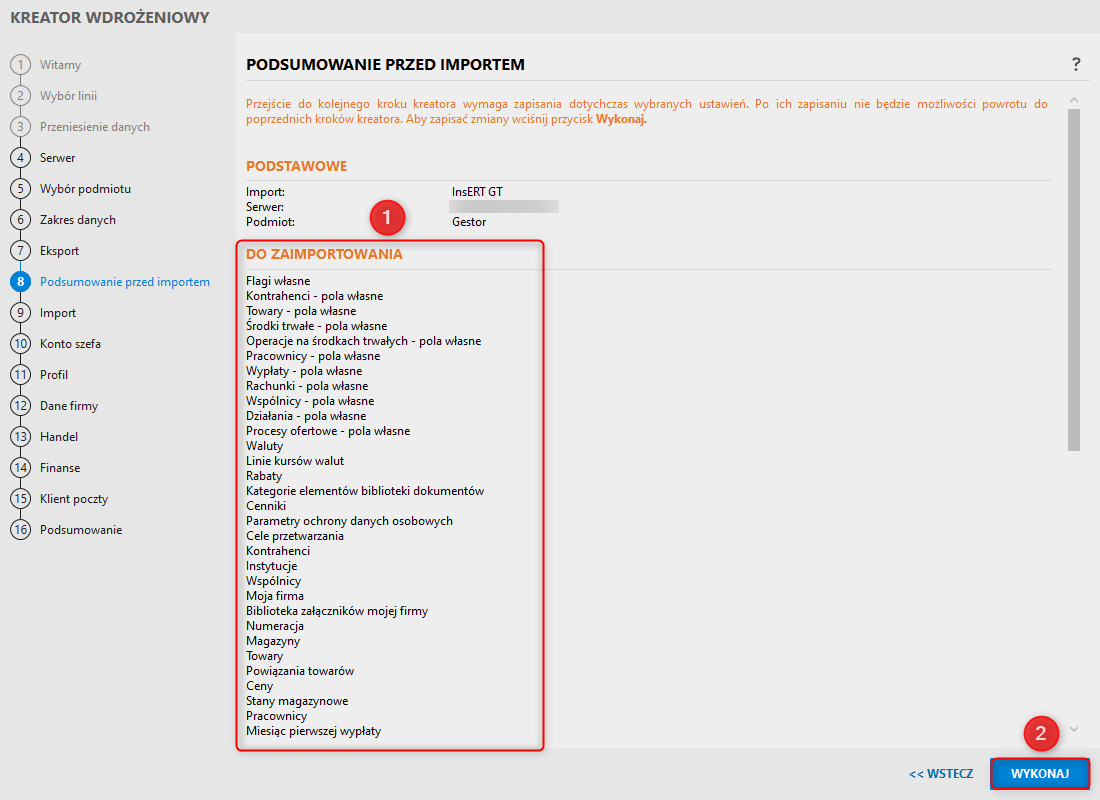Click the vertical scrollbar thumb
Viewport: 1100px width, 800px height.
[x=1073, y=280]
